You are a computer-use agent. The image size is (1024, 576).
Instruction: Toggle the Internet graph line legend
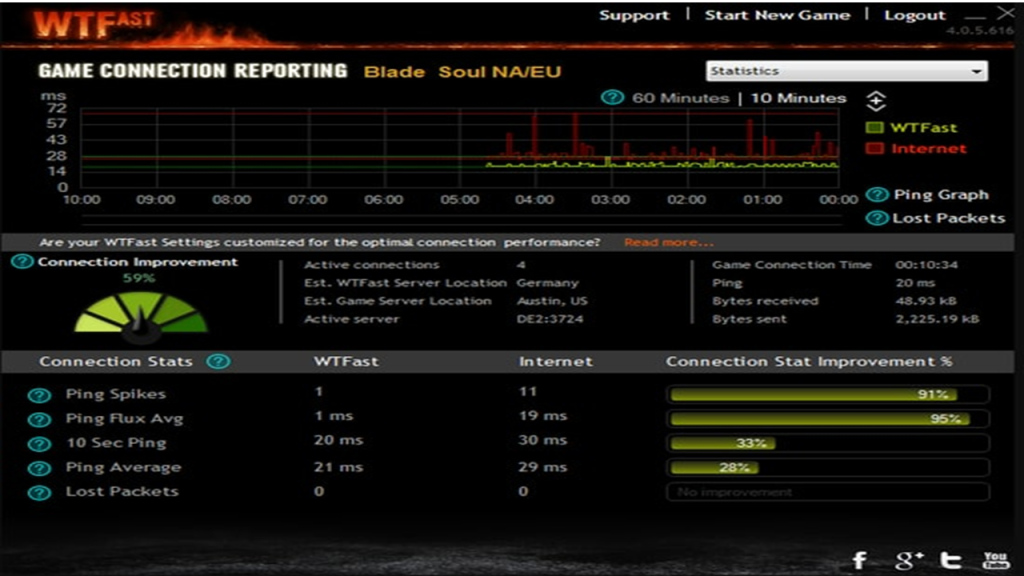875,148
